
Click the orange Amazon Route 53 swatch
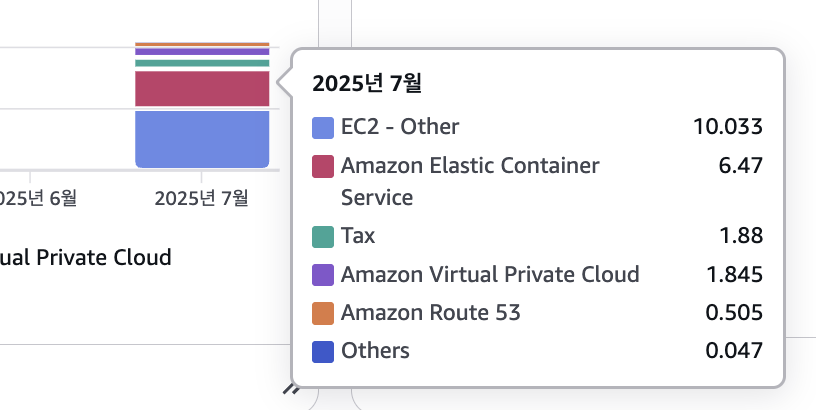tap(323, 313)
